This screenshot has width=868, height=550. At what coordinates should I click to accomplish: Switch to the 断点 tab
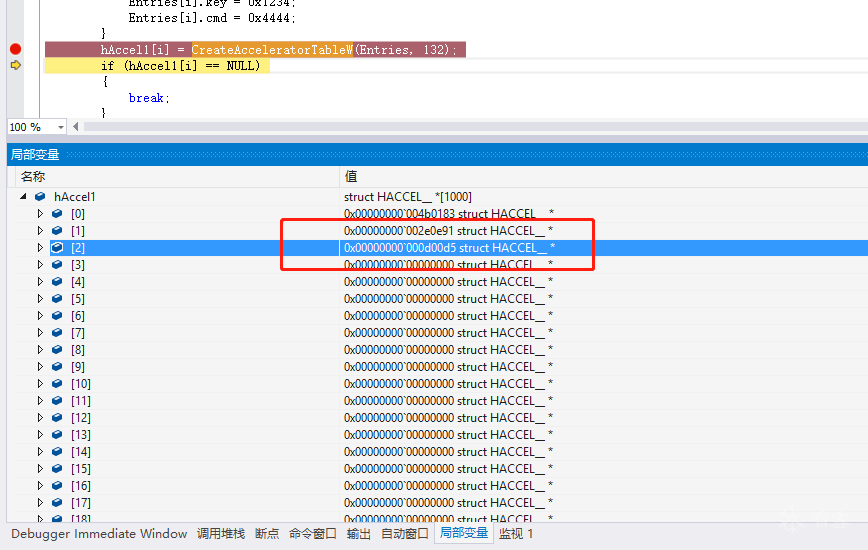click(x=267, y=534)
